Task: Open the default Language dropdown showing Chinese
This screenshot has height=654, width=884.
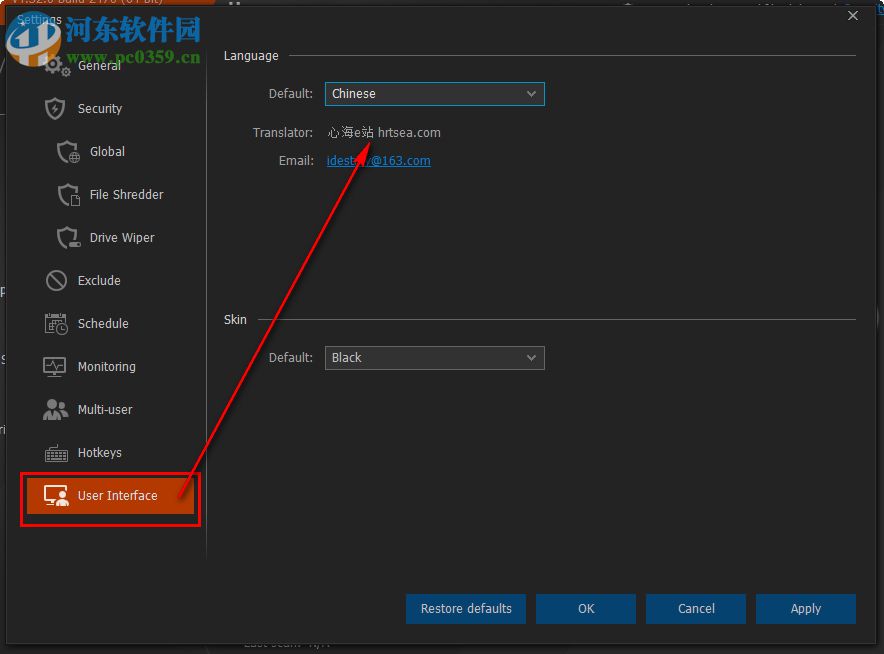Action: click(x=434, y=93)
